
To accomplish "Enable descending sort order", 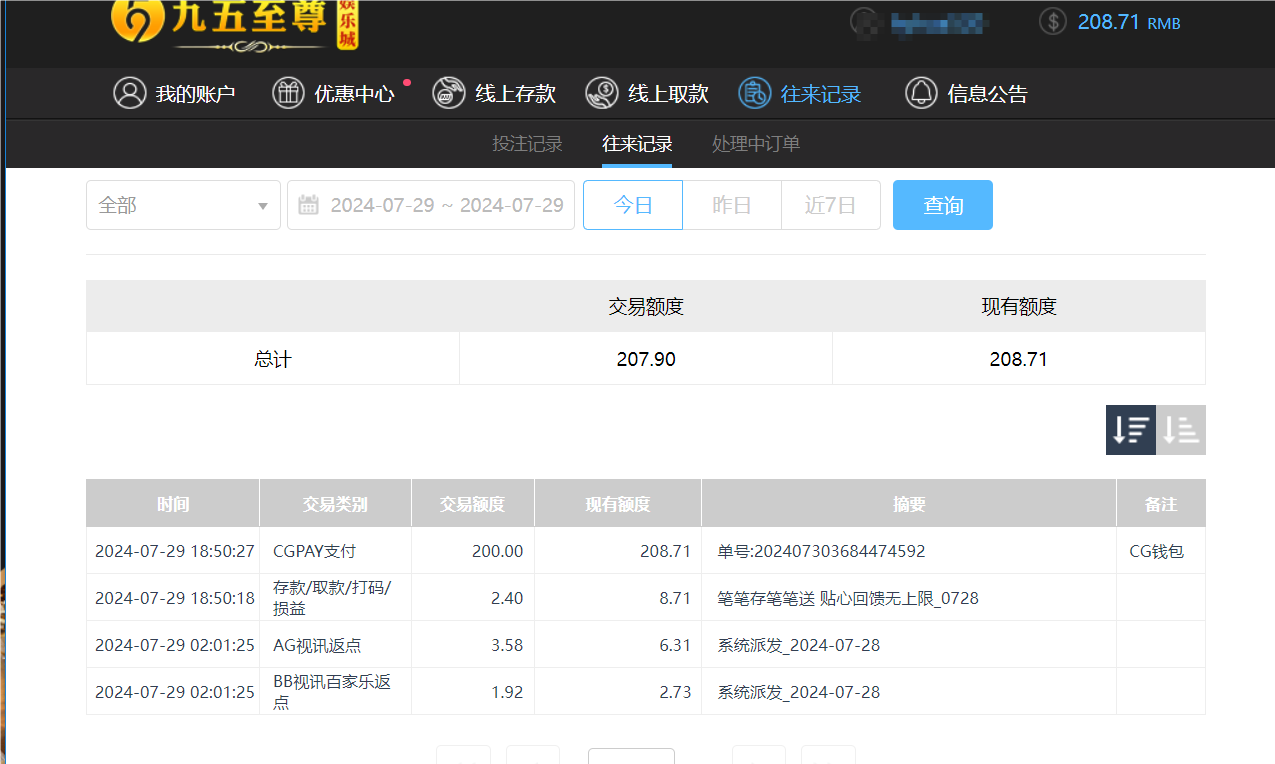I will coord(1130,429).
